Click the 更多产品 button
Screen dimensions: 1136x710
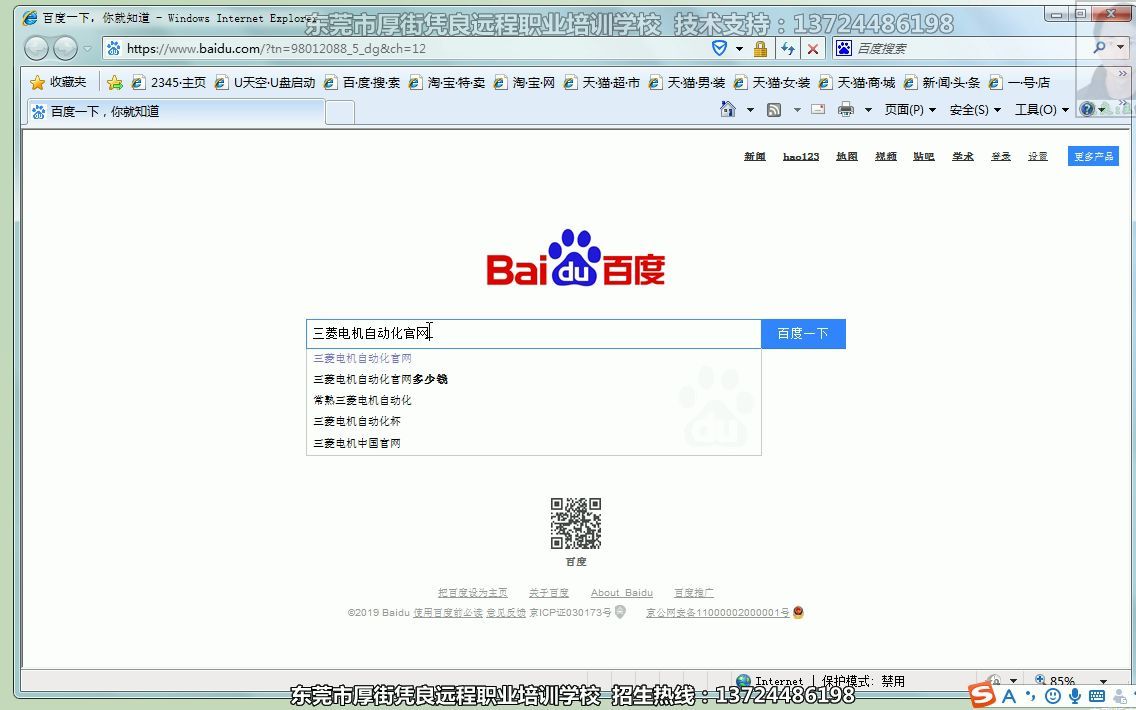click(1093, 156)
